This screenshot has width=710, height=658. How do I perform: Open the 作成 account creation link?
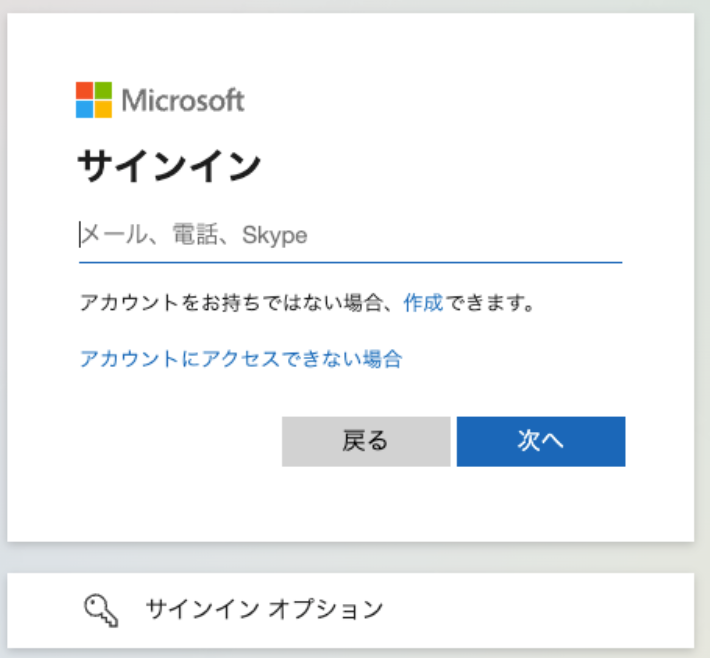point(423,302)
